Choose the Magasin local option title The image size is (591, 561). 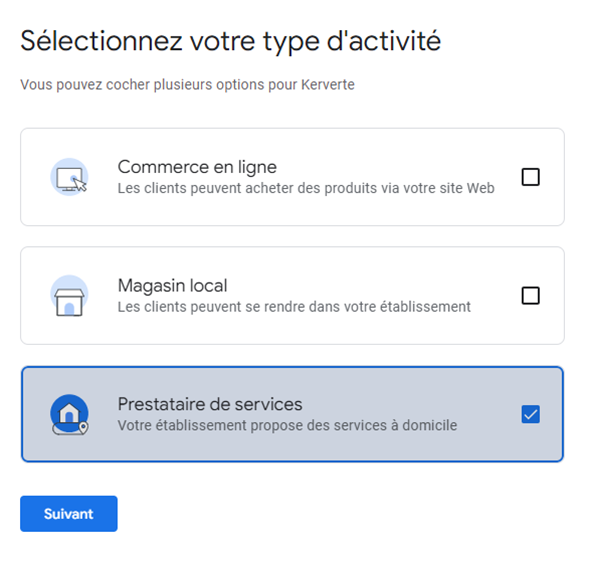(173, 285)
